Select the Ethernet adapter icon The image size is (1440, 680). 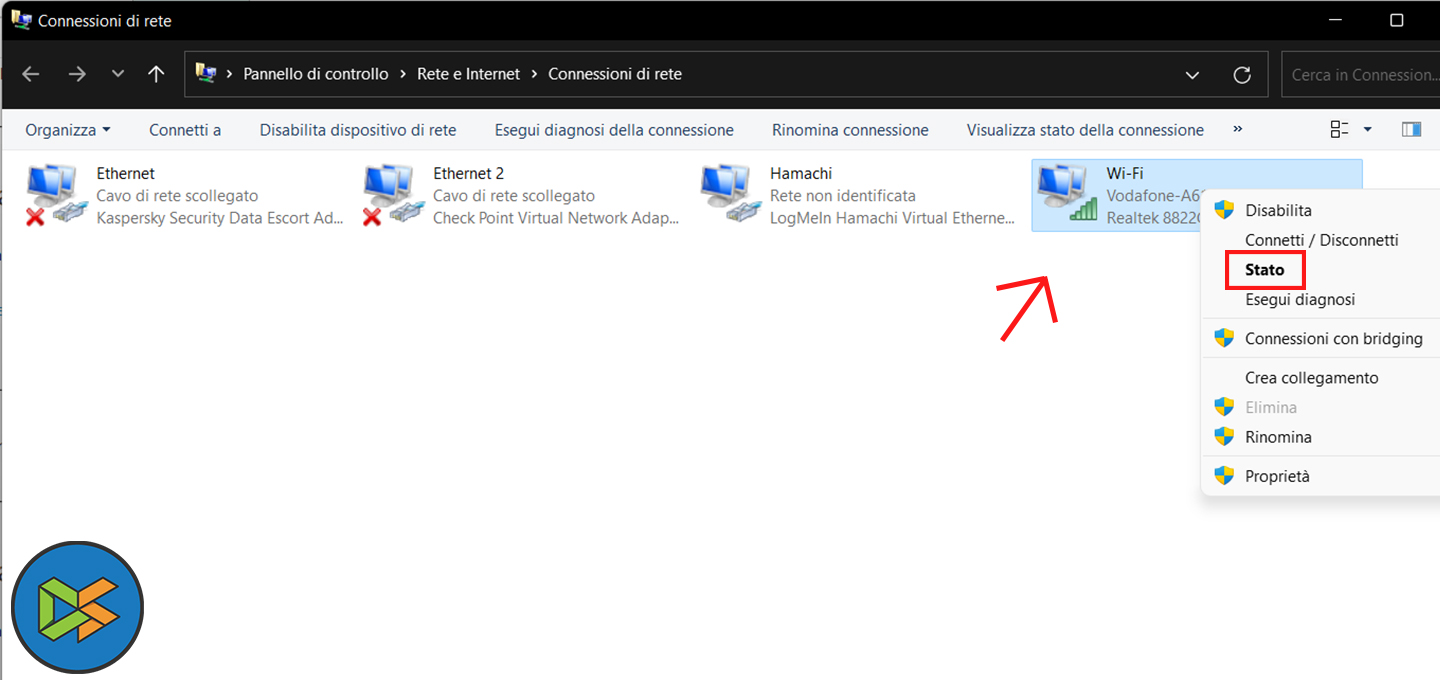57,195
